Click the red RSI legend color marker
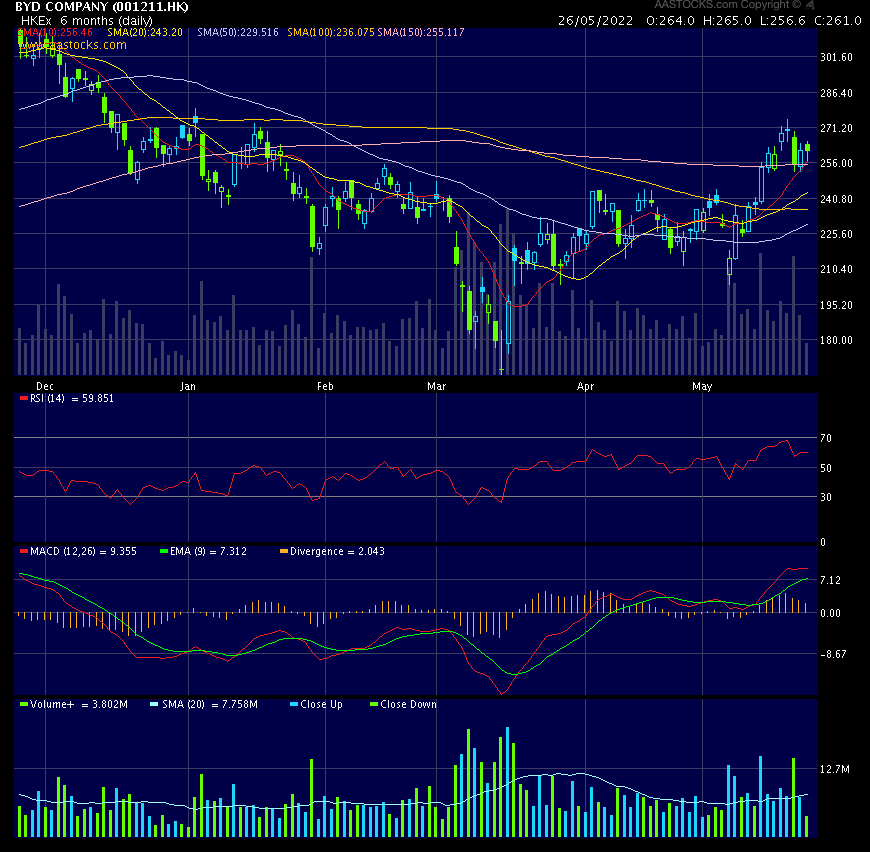The width and height of the screenshot is (870, 852). [24, 398]
